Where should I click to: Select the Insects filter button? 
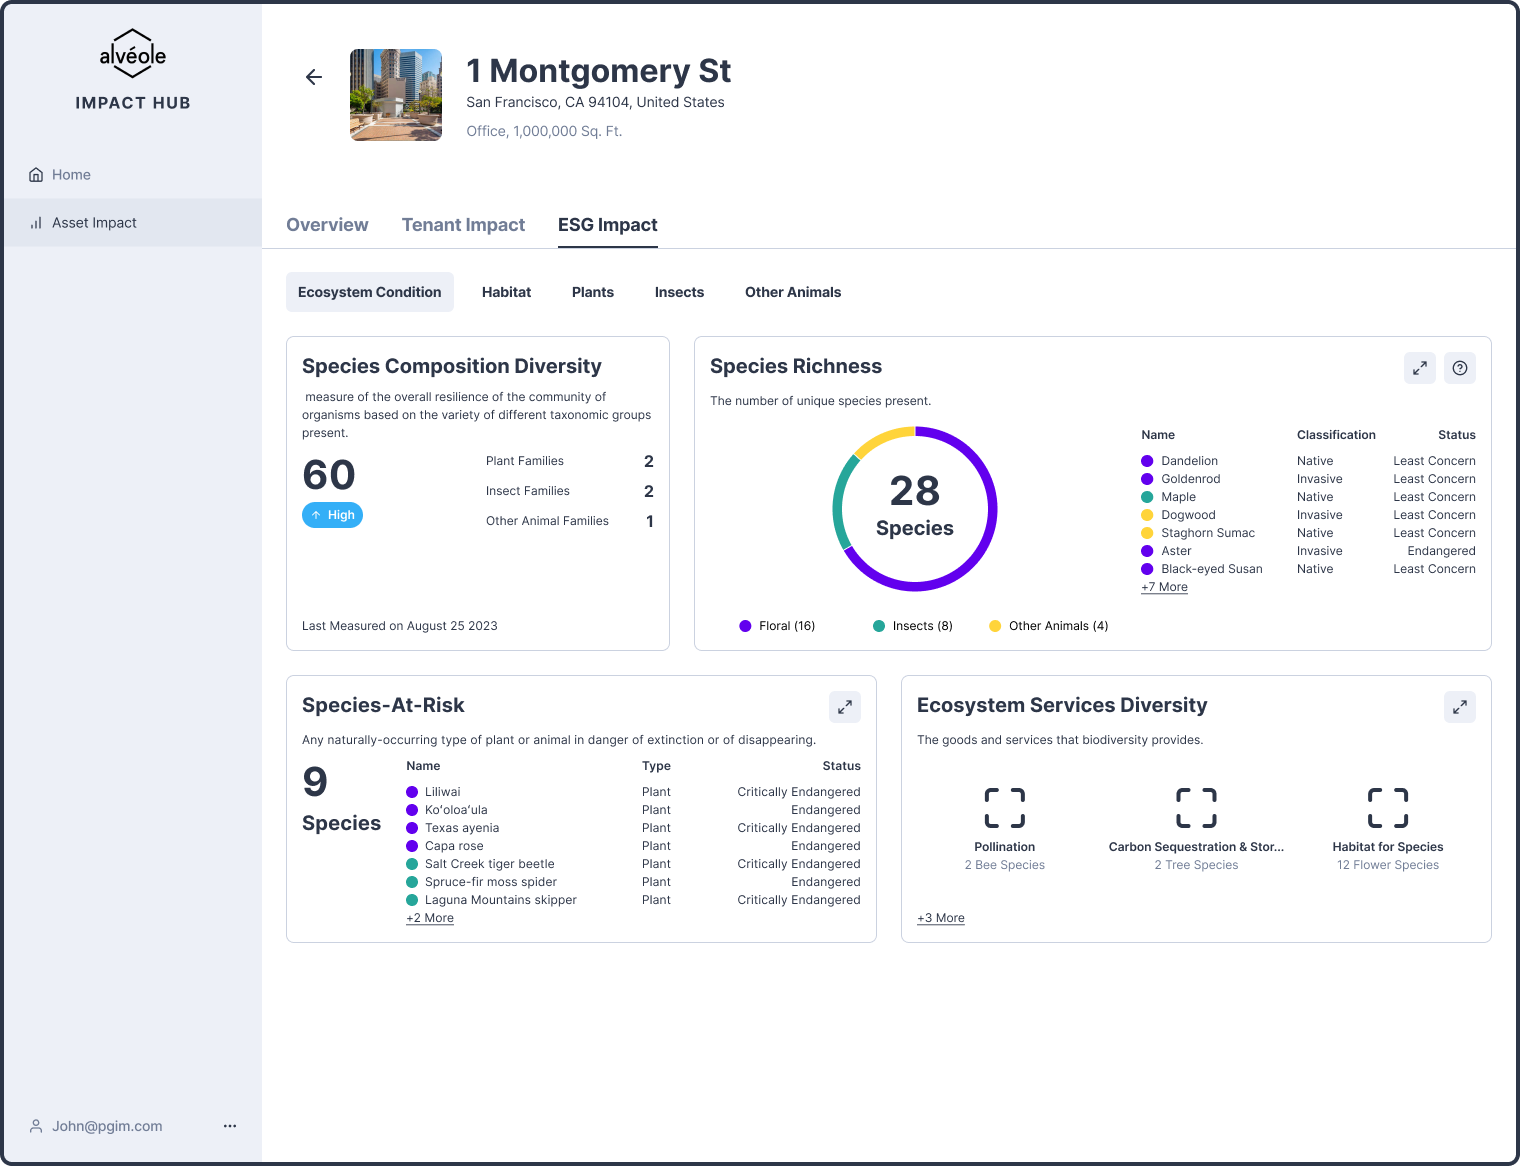click(679, 292)
